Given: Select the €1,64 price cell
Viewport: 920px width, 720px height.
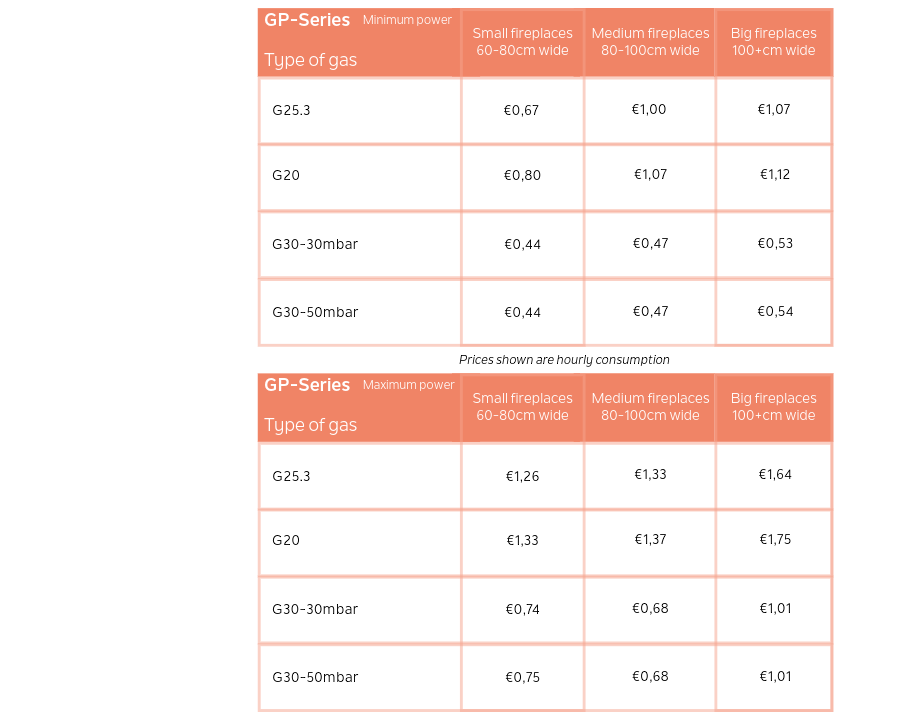Looking at the screenshot, I should coord(774,474).
